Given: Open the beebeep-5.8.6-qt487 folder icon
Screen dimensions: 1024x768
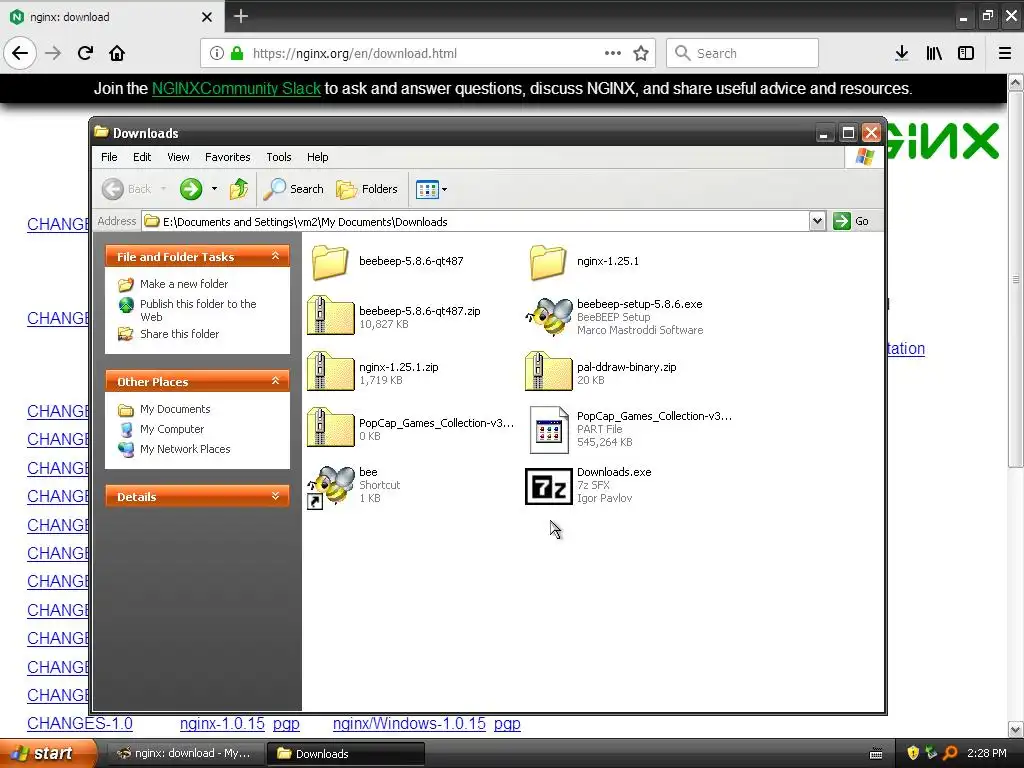Looking at the screenshot, I should pos(330,261).
